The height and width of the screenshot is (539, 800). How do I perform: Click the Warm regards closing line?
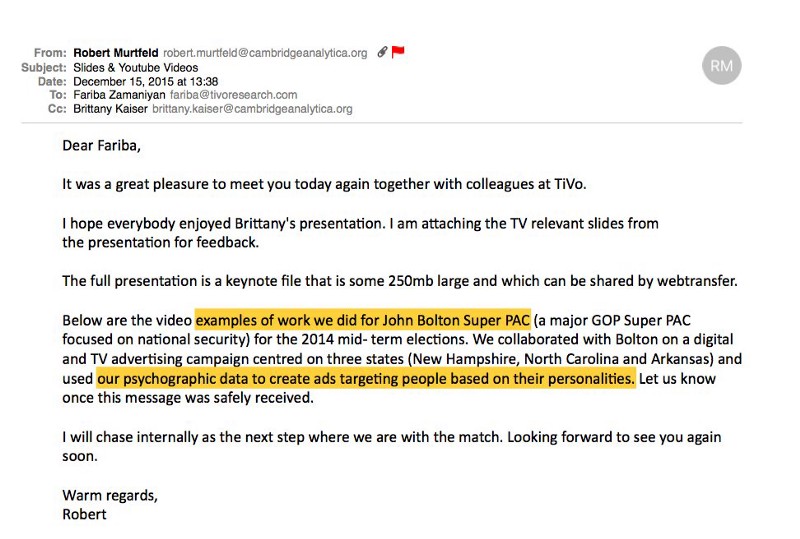click(x=110, y=496)
